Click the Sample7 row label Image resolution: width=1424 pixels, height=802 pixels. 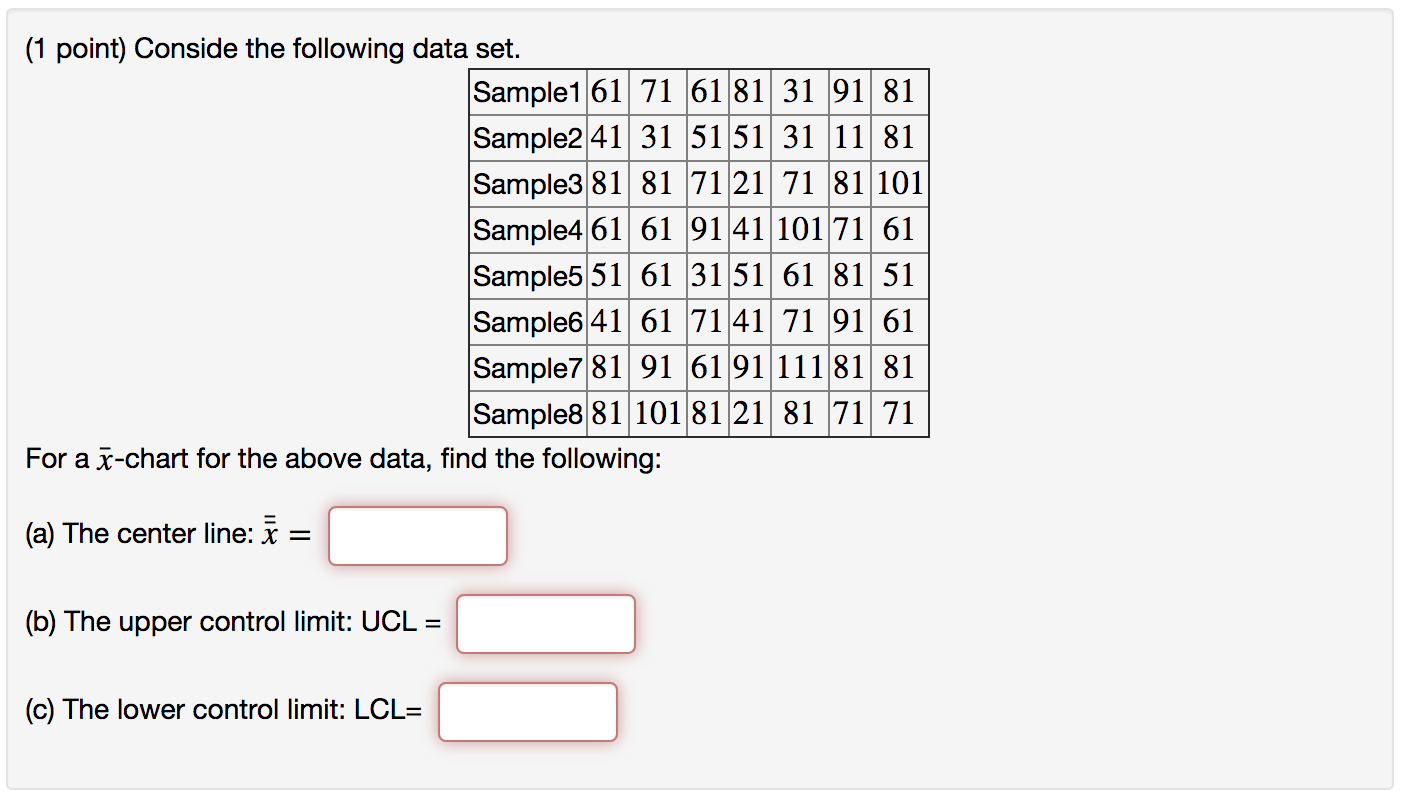[527, 368]
